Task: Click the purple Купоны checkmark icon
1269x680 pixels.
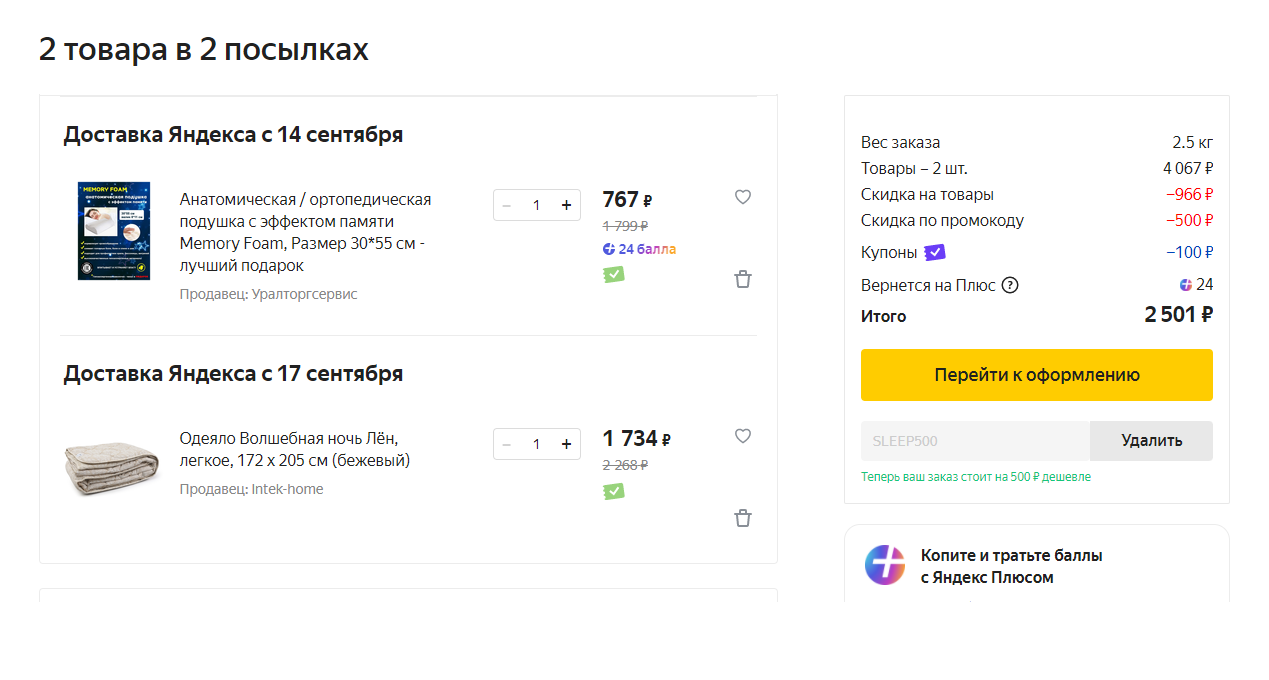Action: [934, 252]
